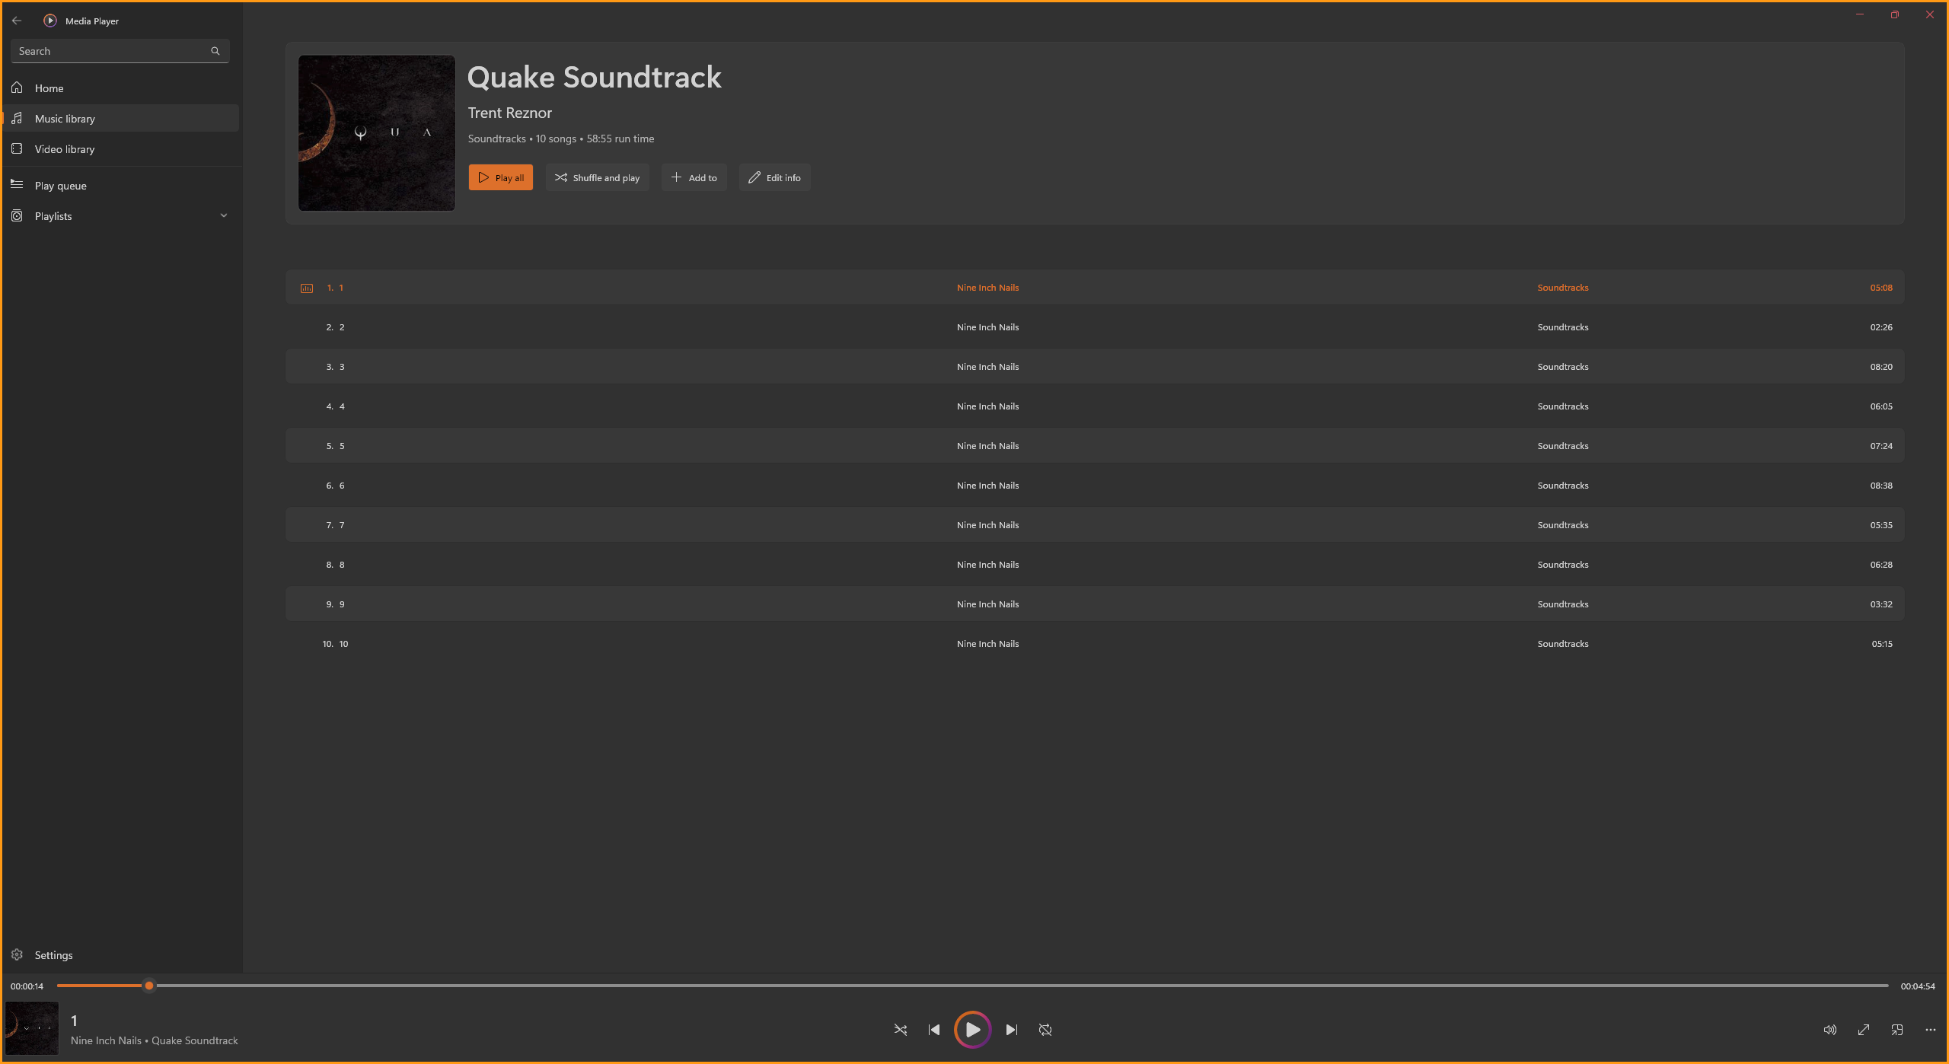The width and height of the screenshot is (1949, 1064).
Task: Click the Soundtracks genre on track 9 row
Action: 1563,605
